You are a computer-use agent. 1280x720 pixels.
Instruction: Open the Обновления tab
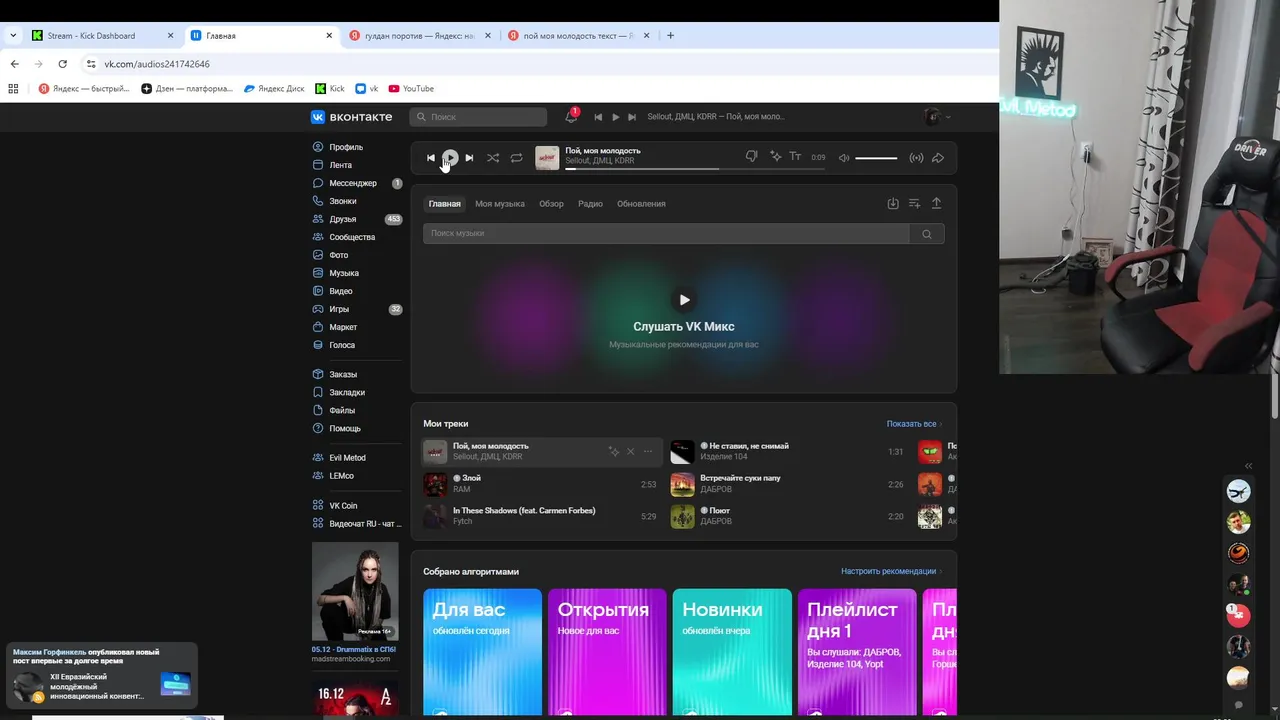[x=641, y=204]
